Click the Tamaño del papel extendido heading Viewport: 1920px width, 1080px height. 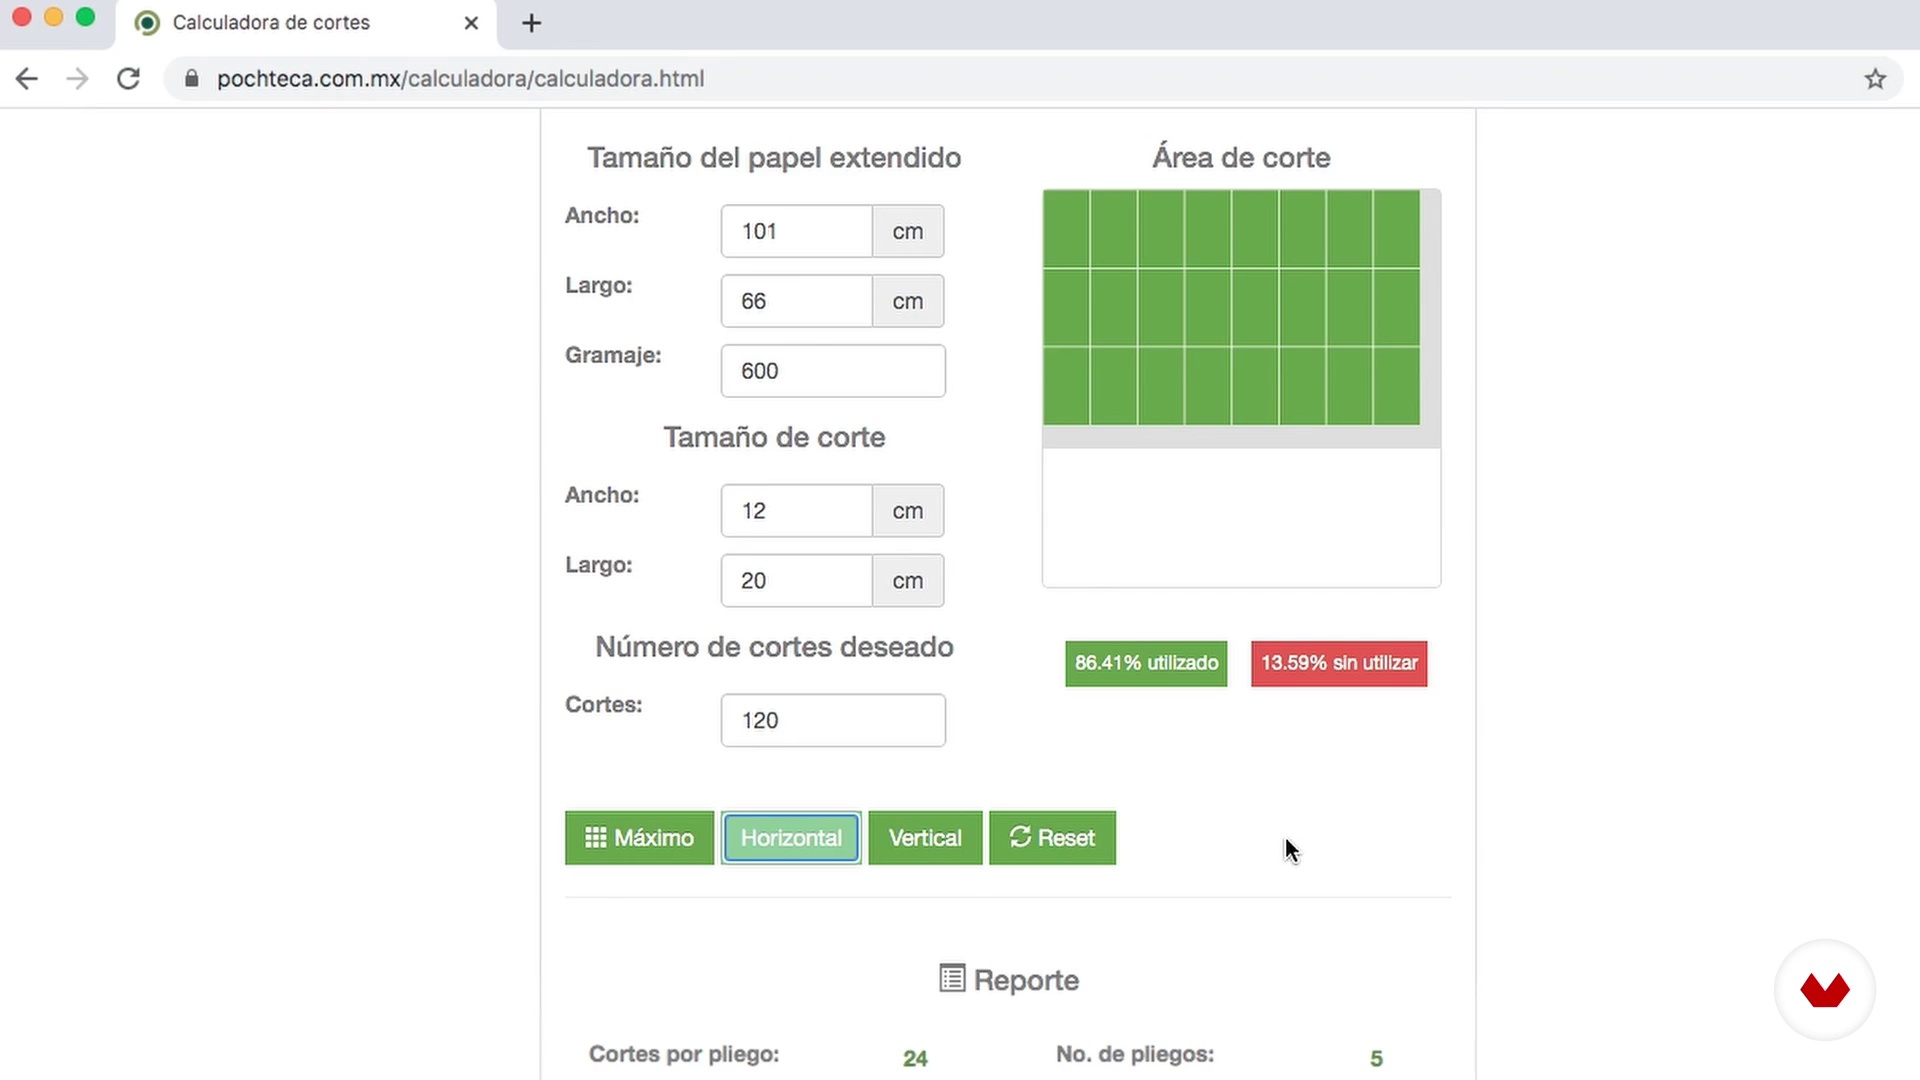pyautogui.click(x=774, y=158)
